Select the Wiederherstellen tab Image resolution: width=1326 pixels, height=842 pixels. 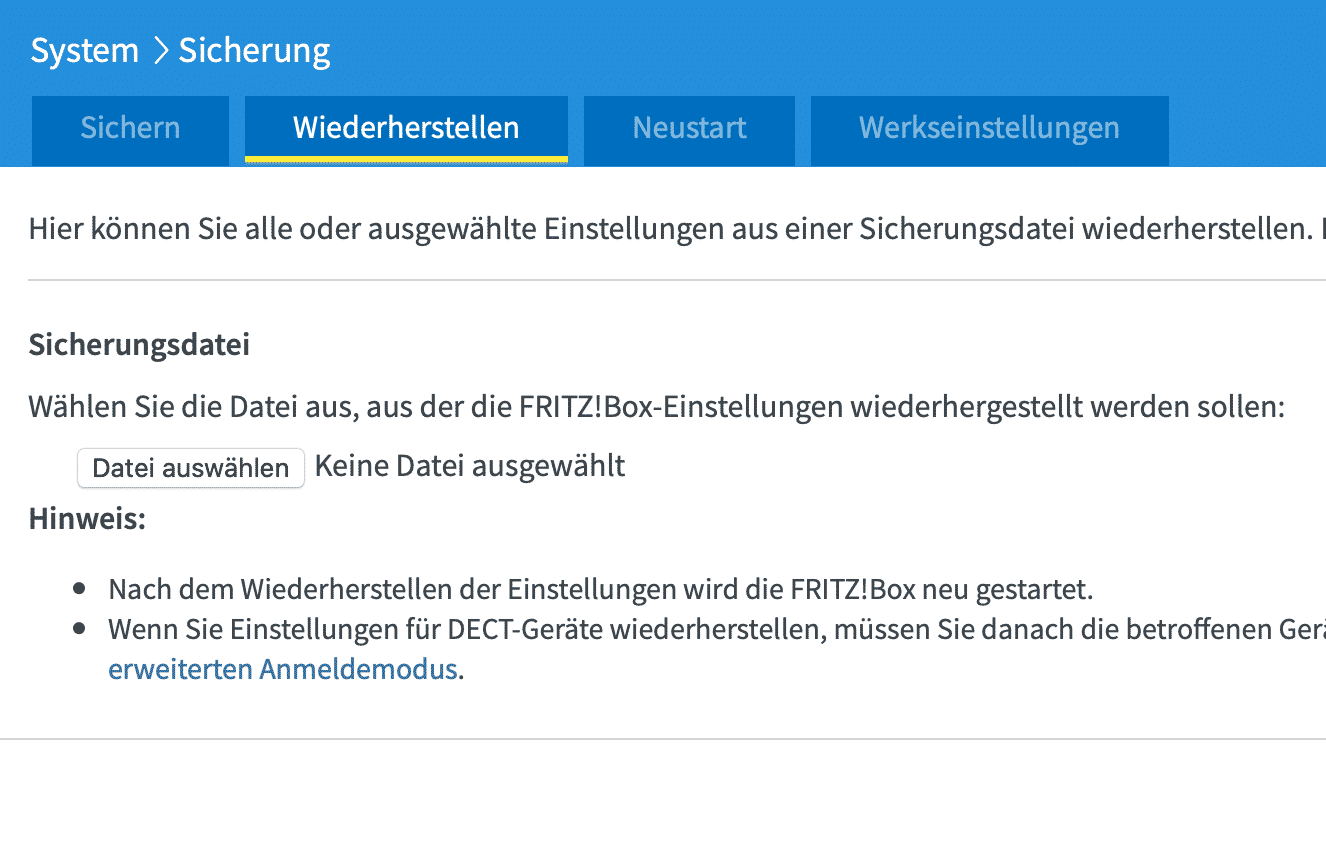point(406,129)
